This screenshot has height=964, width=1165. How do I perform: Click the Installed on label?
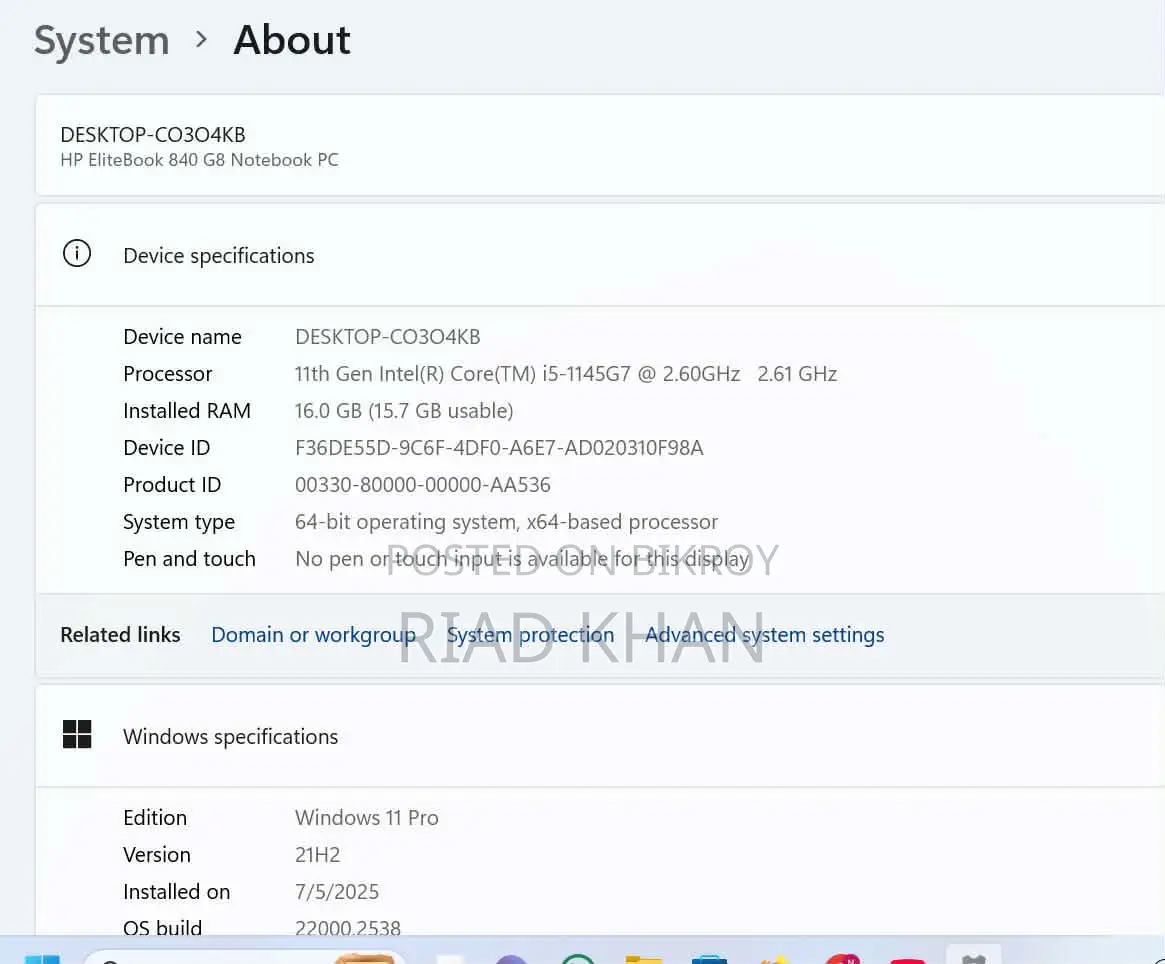[x=177, y=892]
